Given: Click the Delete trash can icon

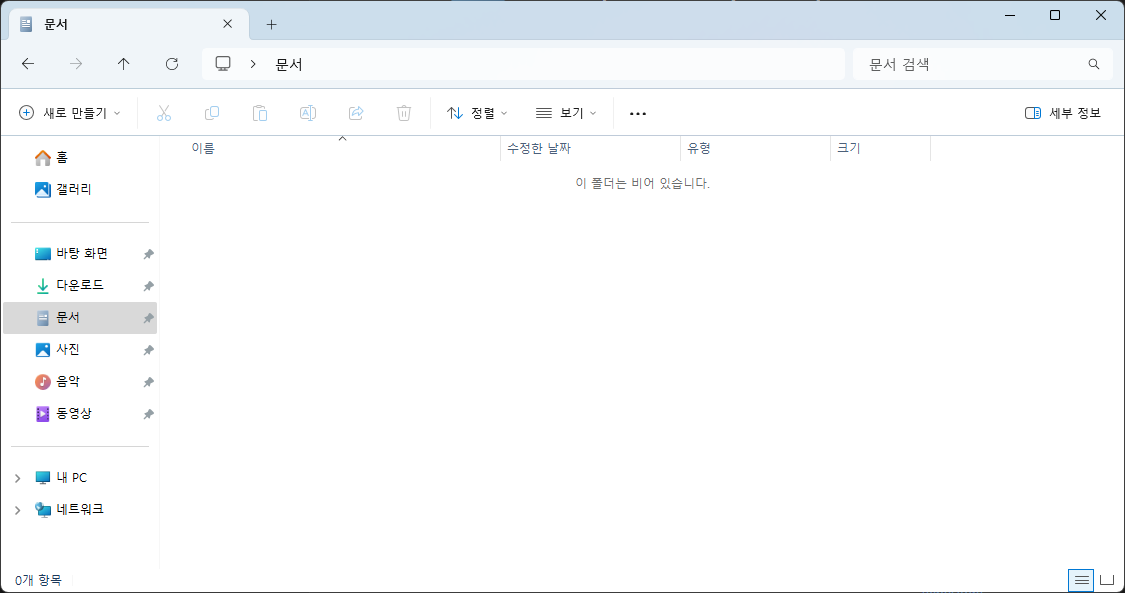Looking at the screenshot, I should 404,113.
